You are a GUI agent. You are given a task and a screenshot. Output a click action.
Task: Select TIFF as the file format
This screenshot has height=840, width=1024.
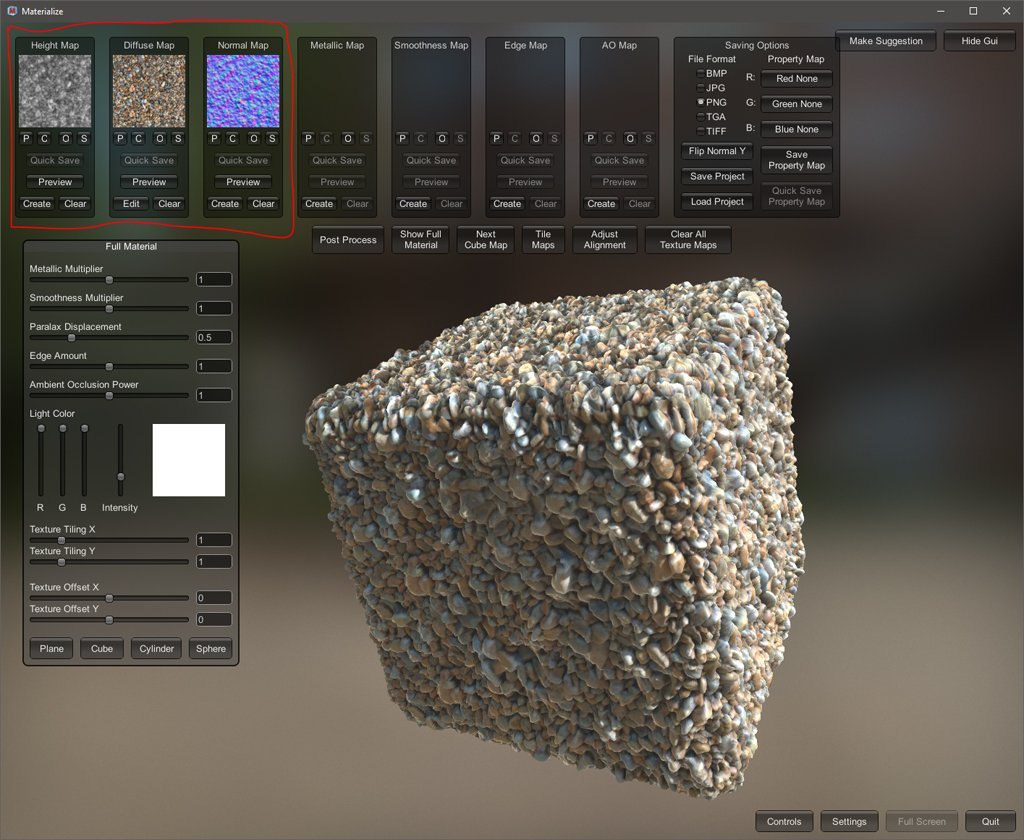(700, 131)
